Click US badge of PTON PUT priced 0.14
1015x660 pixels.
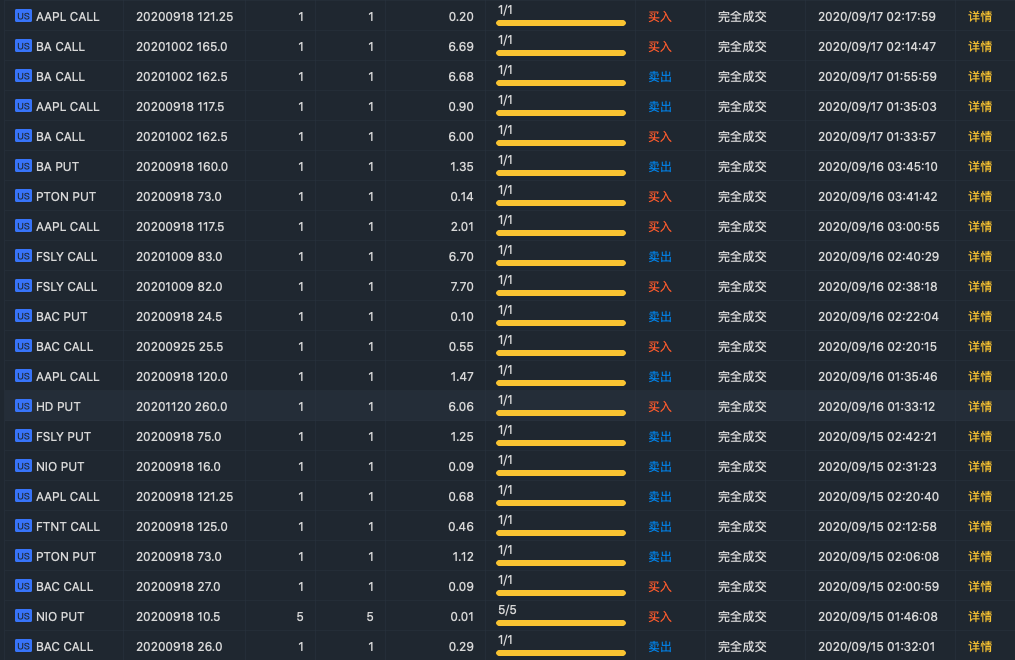click(x=23, y=196)
